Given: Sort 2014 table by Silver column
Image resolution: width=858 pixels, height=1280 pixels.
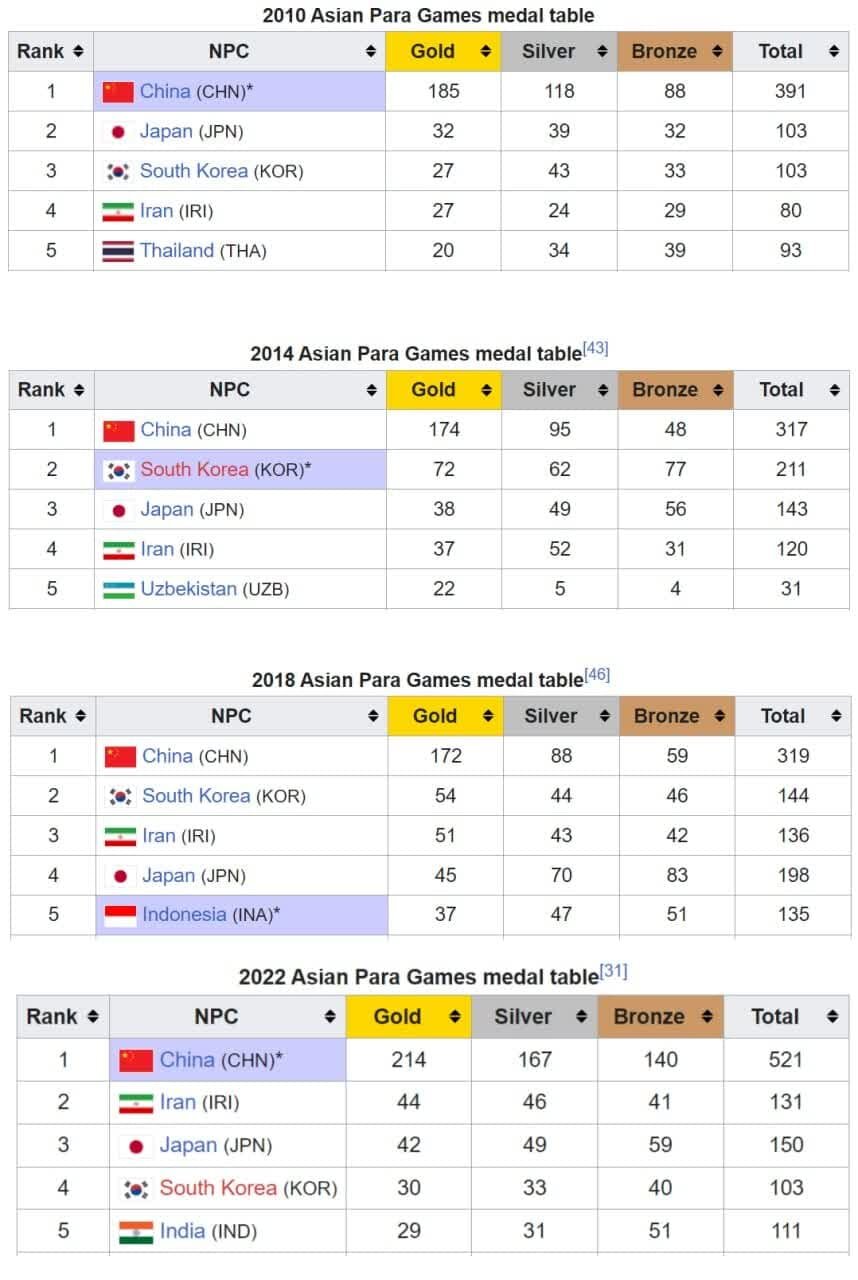Looking at the screenshot, I should coord(603,390).
